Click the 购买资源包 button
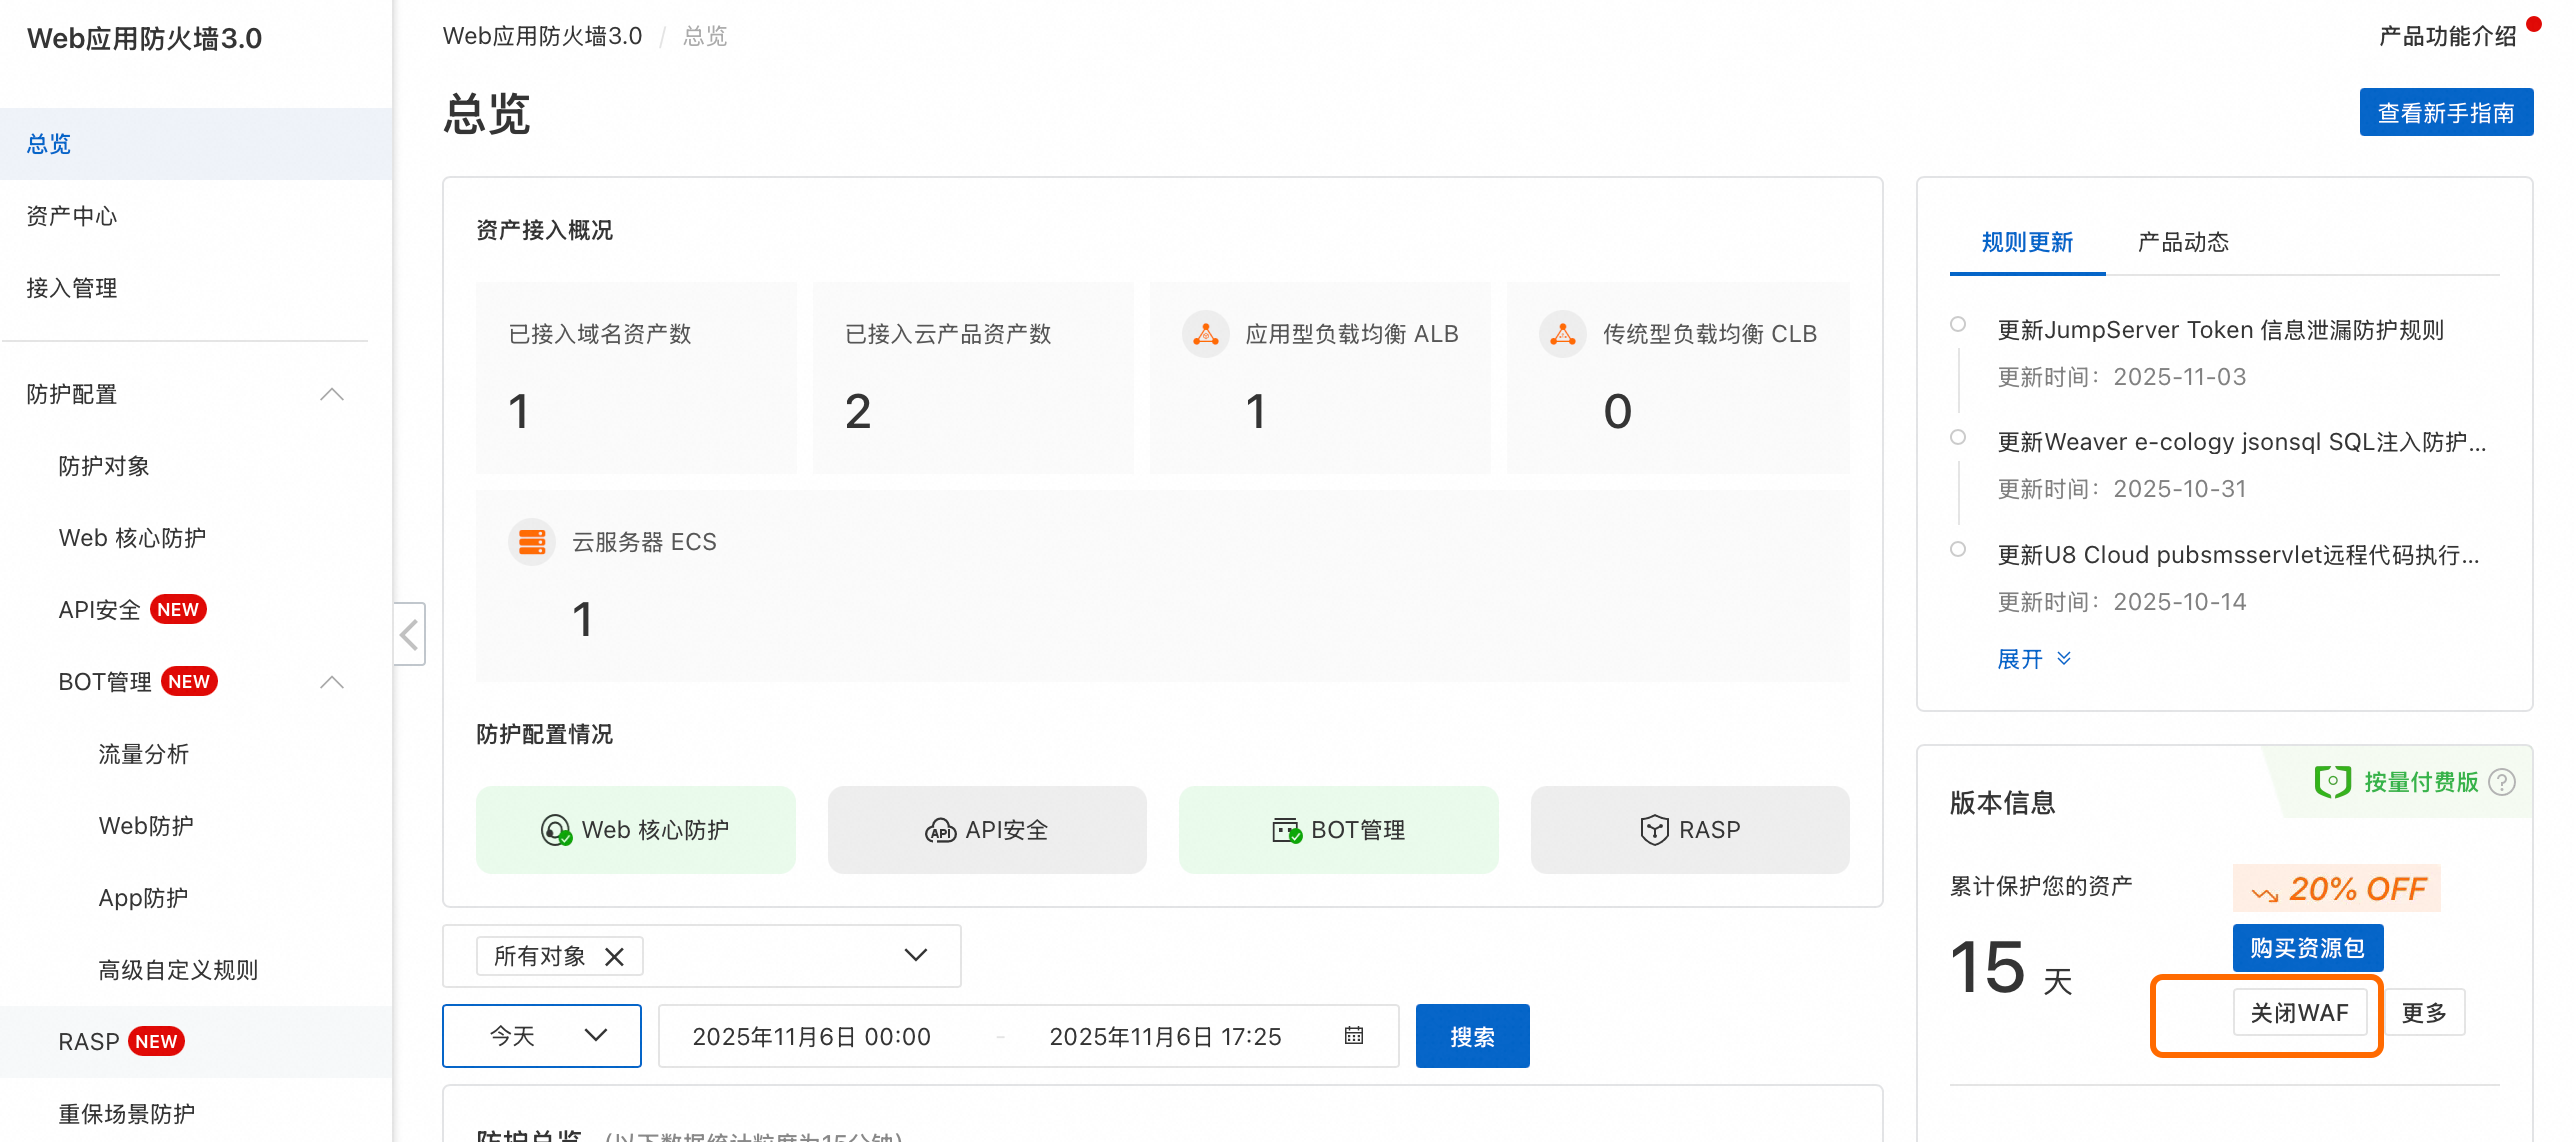 coord(2307,948)
